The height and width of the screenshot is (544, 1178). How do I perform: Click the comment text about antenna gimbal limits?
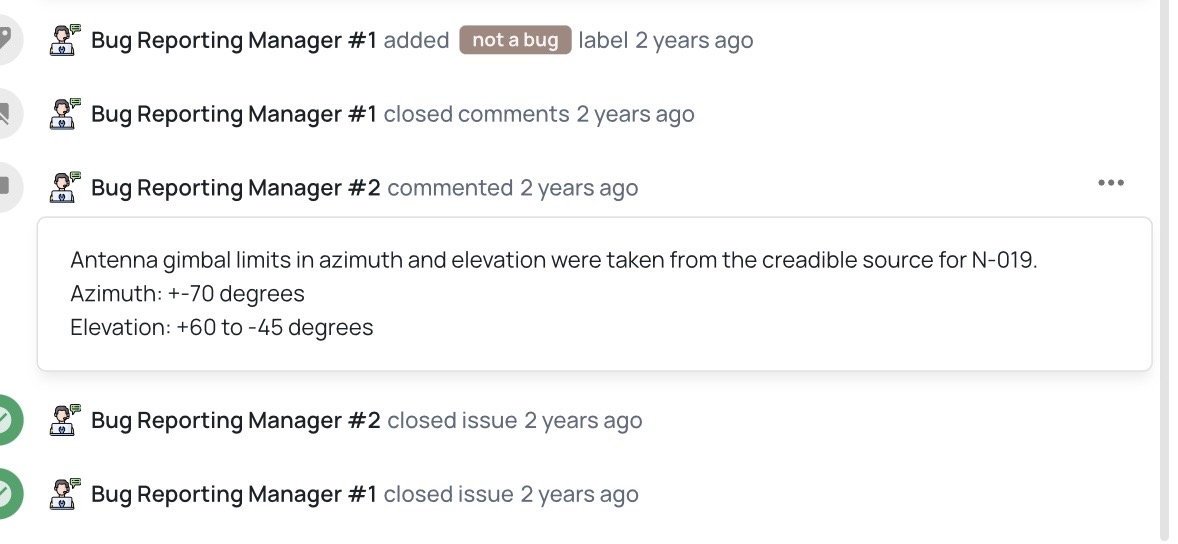coord(553,261)
